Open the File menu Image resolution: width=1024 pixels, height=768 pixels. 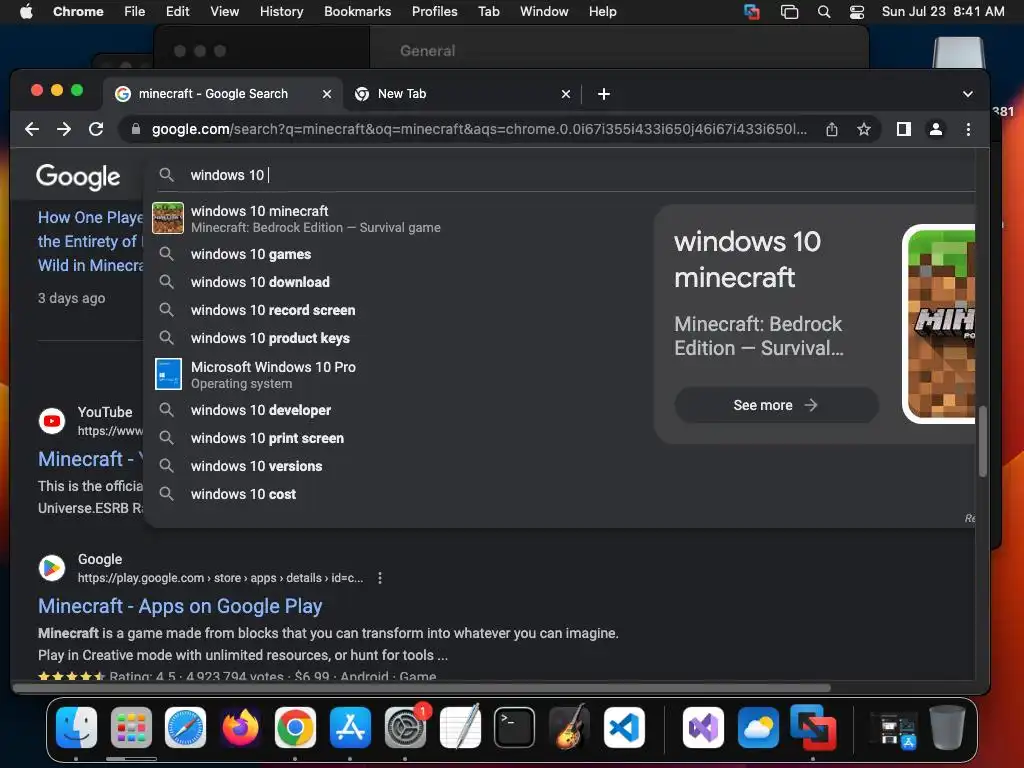(x=135, y=12)
